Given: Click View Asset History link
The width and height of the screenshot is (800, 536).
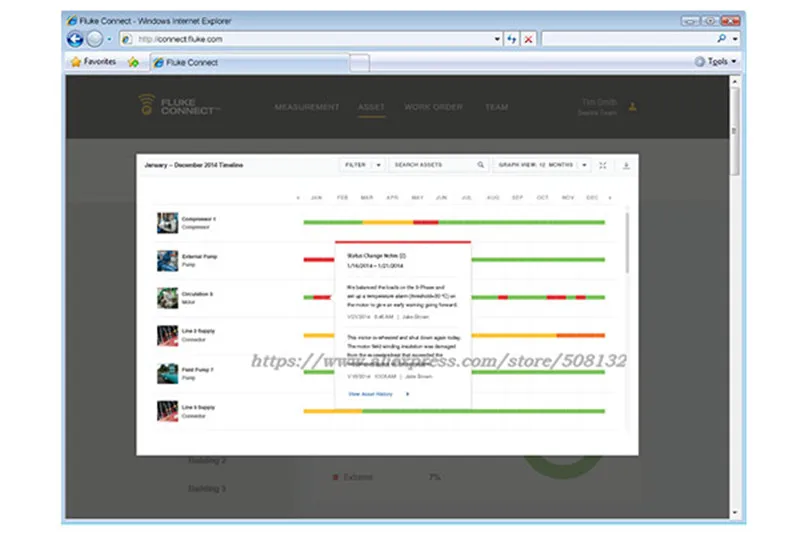Looking at the screenshot, I should [x=370, y=394].
